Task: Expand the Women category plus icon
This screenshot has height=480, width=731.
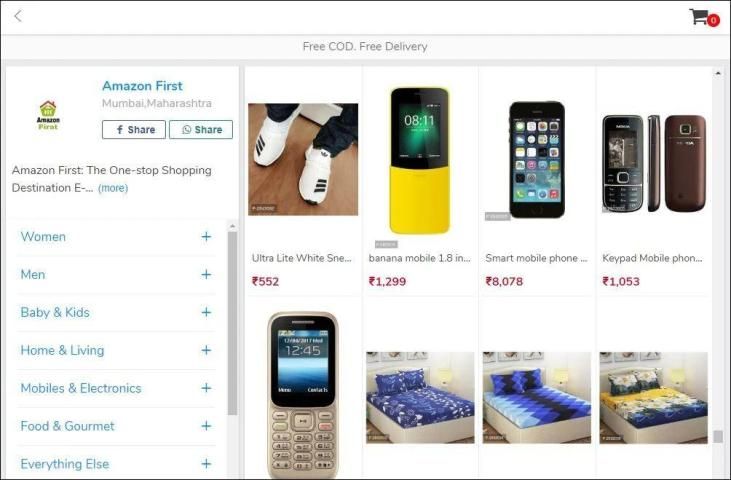Action: coord(206,237)
